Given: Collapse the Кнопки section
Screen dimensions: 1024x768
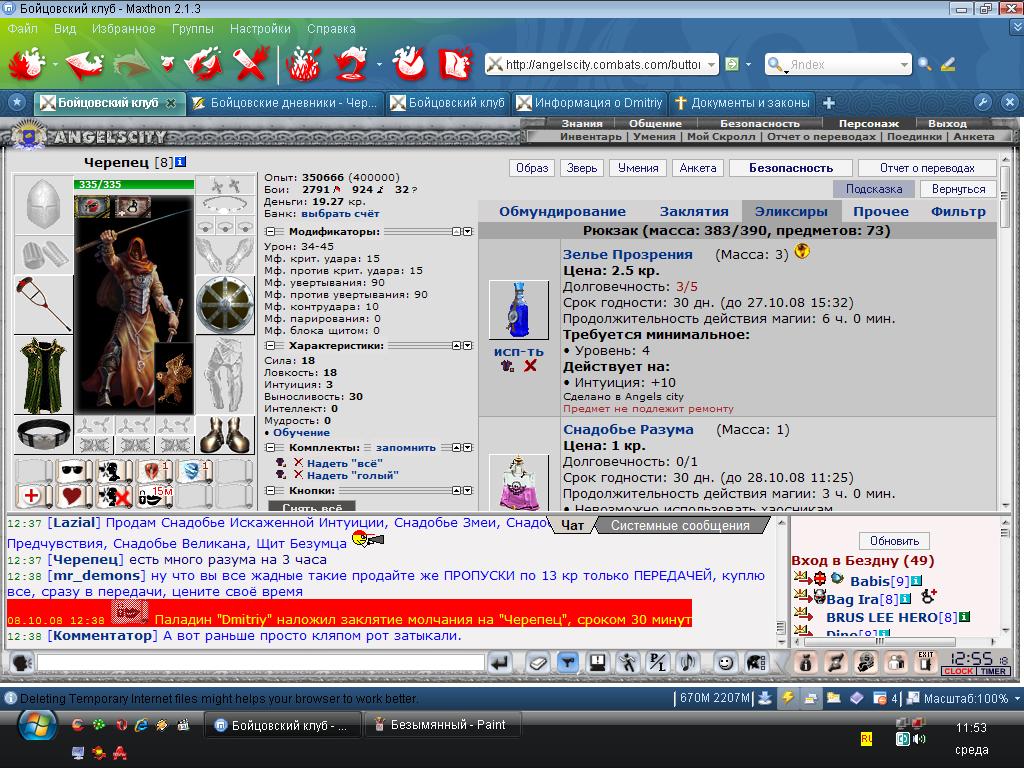Looking at the screenshot, I should 271,490.
